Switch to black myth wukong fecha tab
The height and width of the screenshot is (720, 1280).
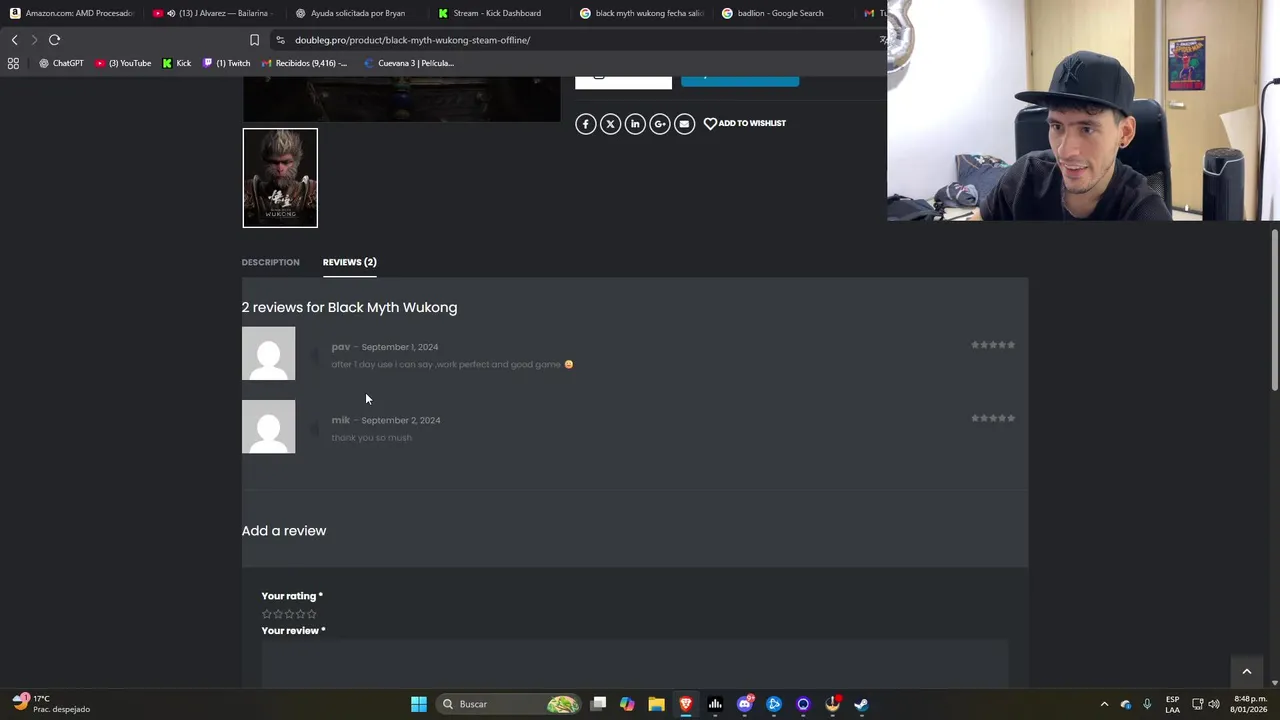[x=640, y=13]
